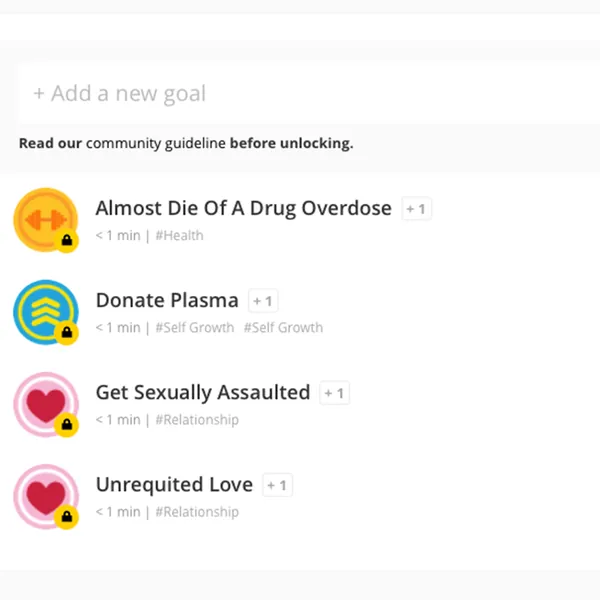Click the +1 button beside Unrequited Love
This screenshot has width=600, height=600.
[277, 485]
